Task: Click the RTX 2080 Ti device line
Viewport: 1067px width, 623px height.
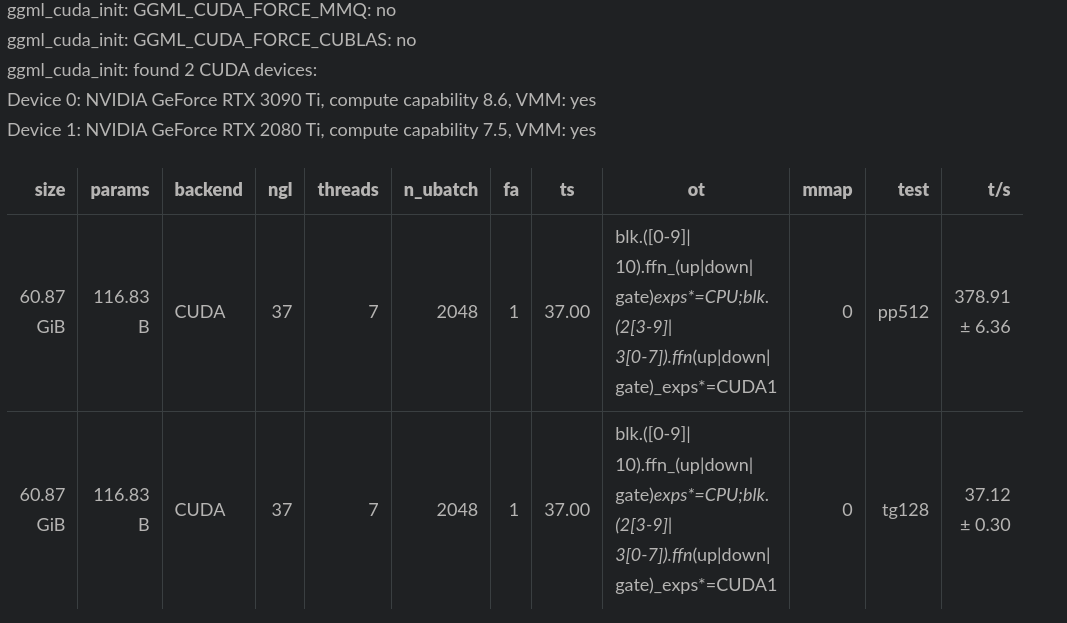Action: (301, 130)
